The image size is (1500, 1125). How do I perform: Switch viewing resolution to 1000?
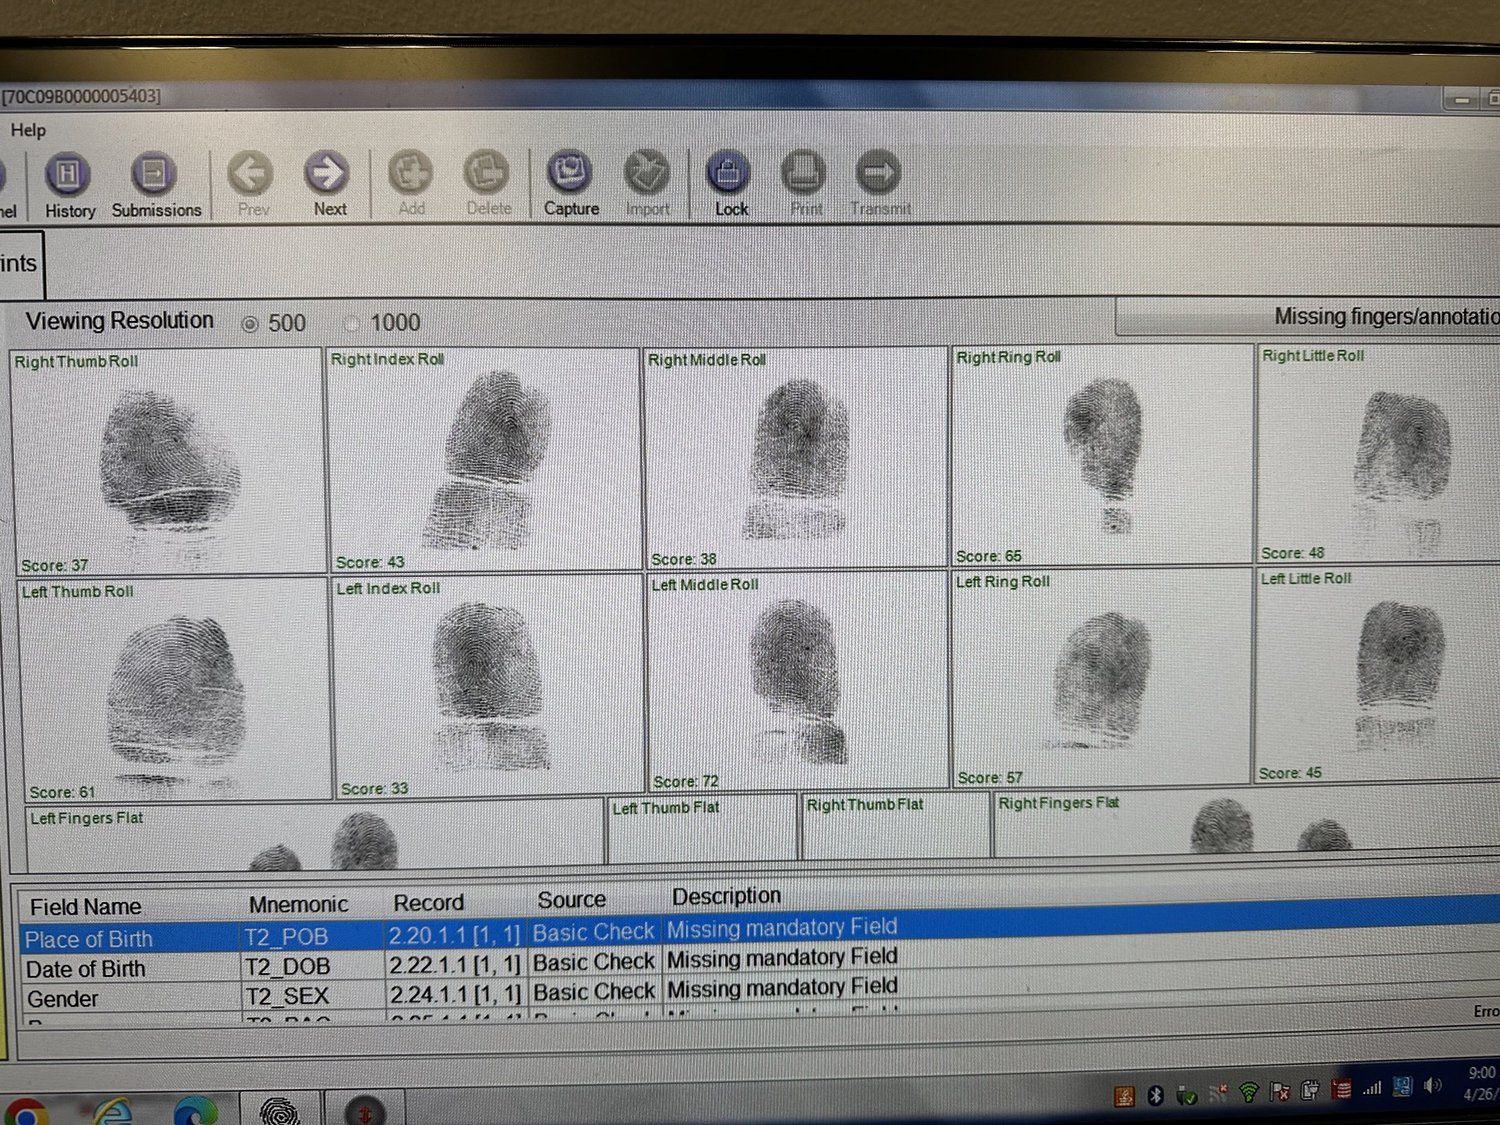[352, 322]
